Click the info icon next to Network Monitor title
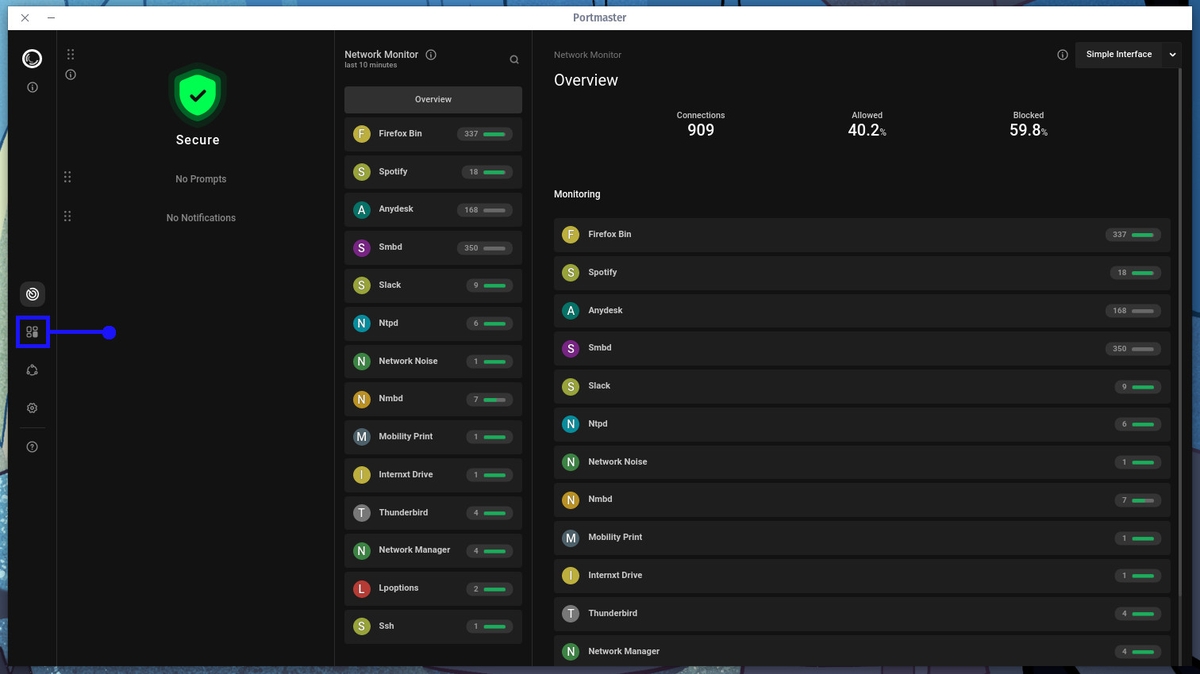This screenshot has height=674, width=1200. [430, 55]
